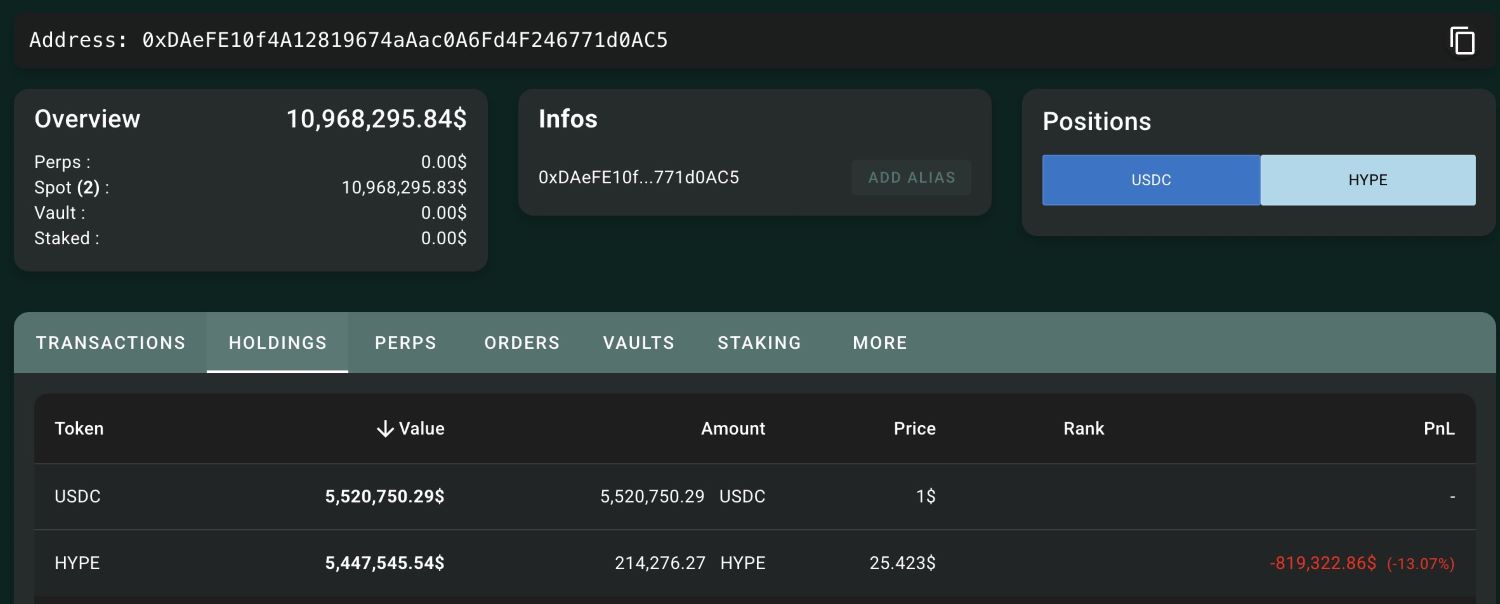Sort holdings by the Value column header
1500x604 pixels.
tap(420, 428)
